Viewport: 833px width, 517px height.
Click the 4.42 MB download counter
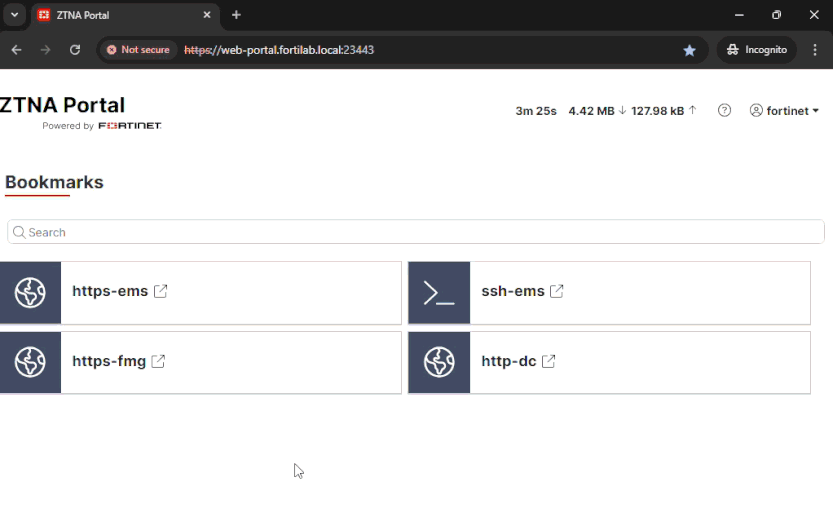(x=597, y=111)
